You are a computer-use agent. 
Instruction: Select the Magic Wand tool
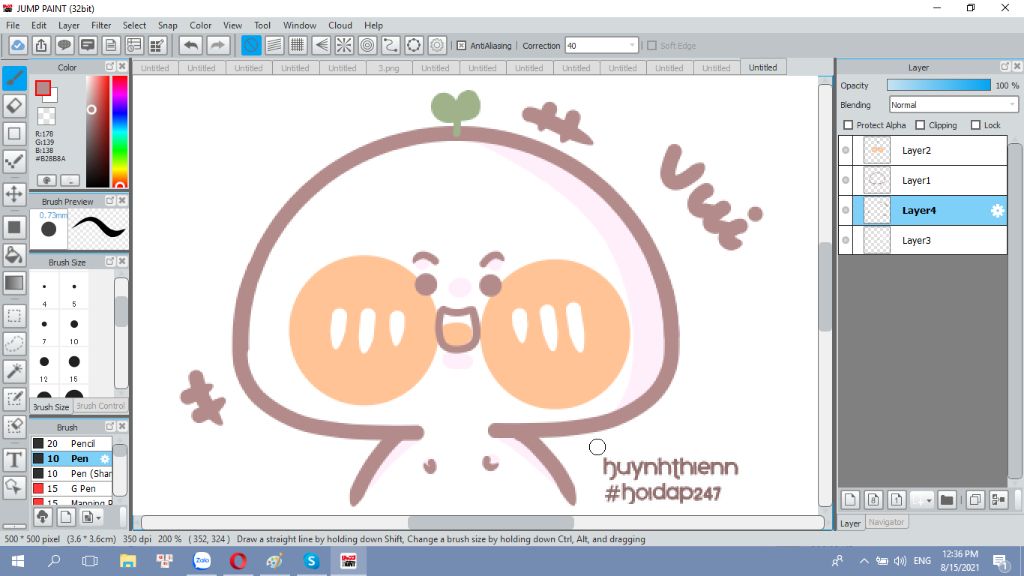[x=14, y=371]
